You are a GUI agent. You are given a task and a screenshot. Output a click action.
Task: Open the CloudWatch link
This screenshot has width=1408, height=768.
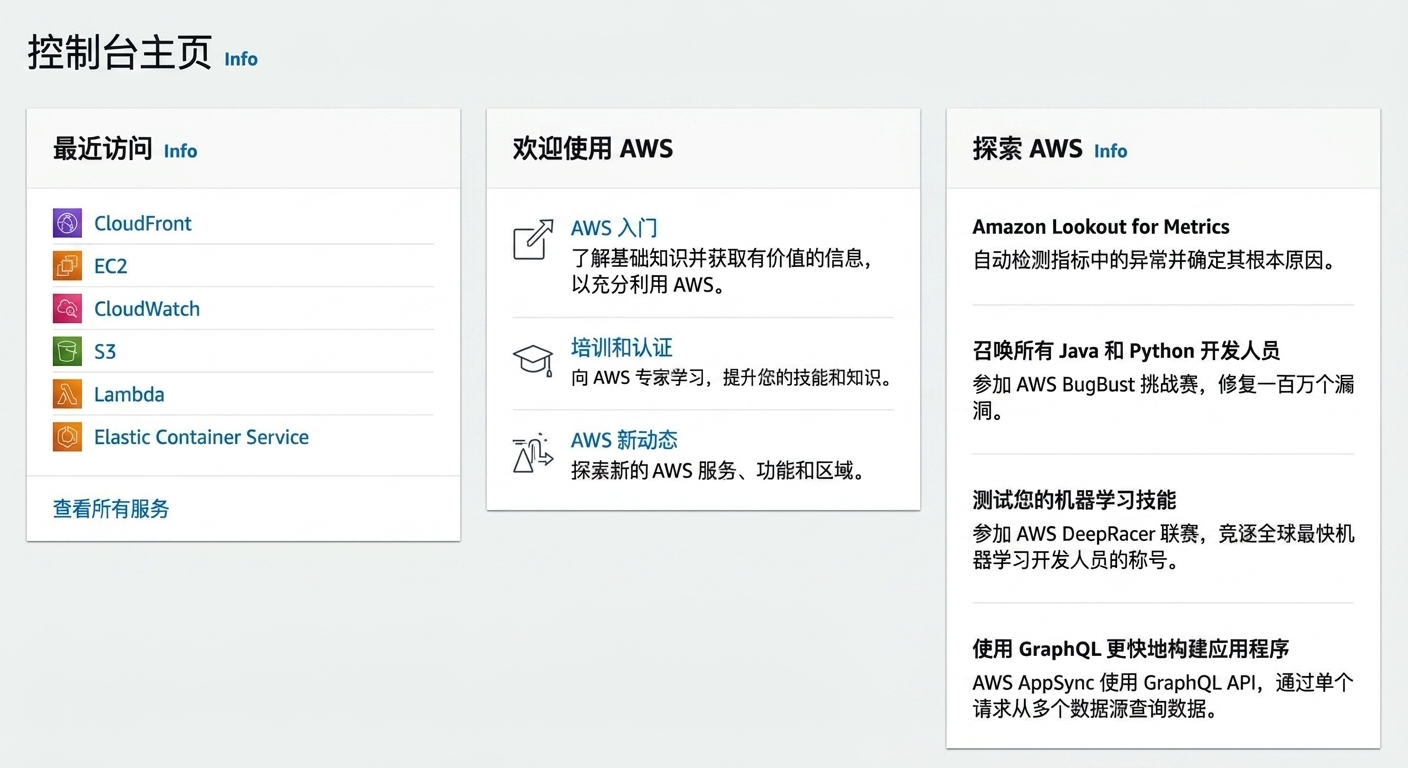(147, 309)
